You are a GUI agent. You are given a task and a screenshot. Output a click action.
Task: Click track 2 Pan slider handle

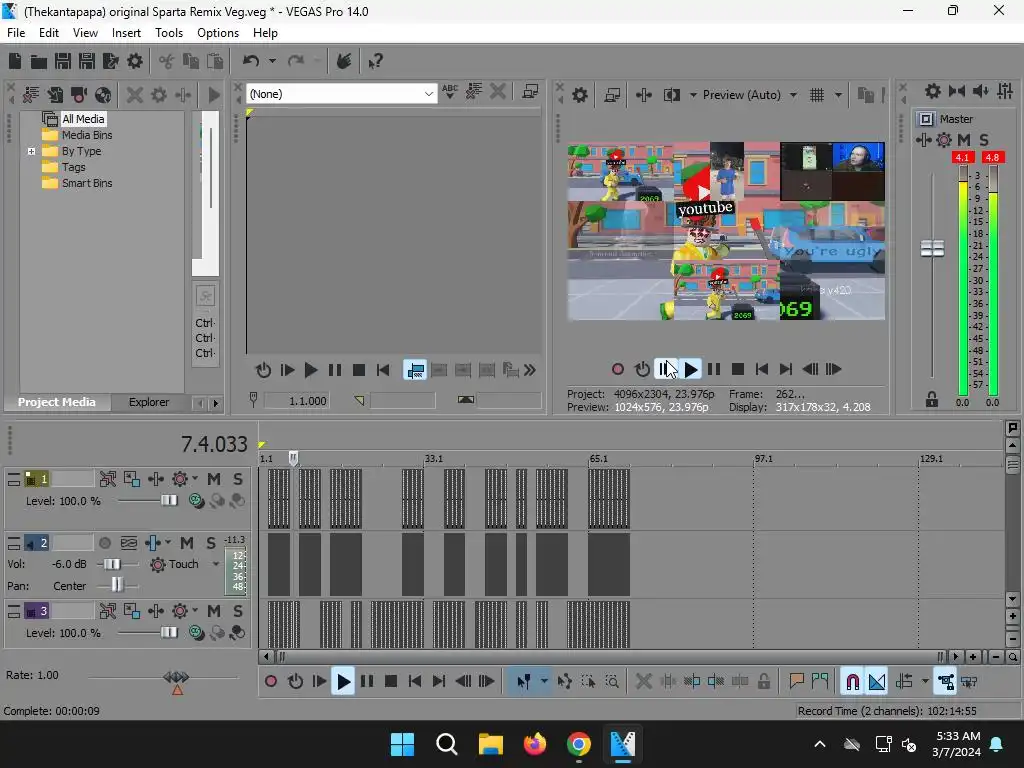click(x=117, y=585)
